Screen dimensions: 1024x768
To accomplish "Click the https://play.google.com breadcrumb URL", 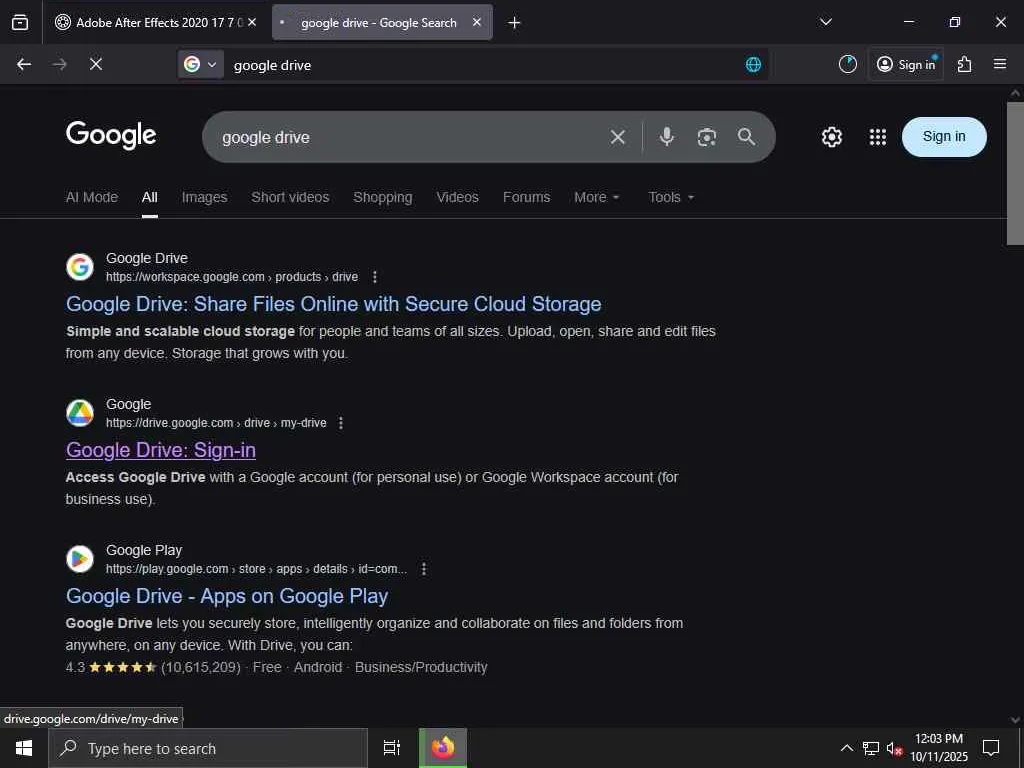I will [x=256, y=569].
